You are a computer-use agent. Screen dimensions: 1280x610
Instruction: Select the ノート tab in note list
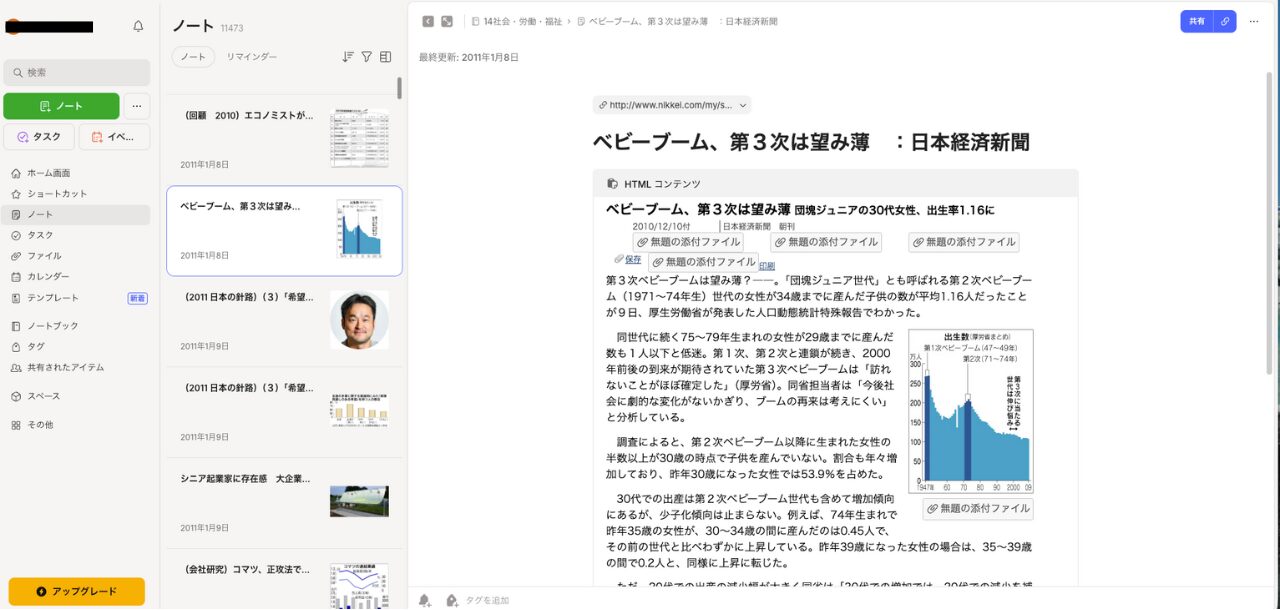(x=193, y=57)
